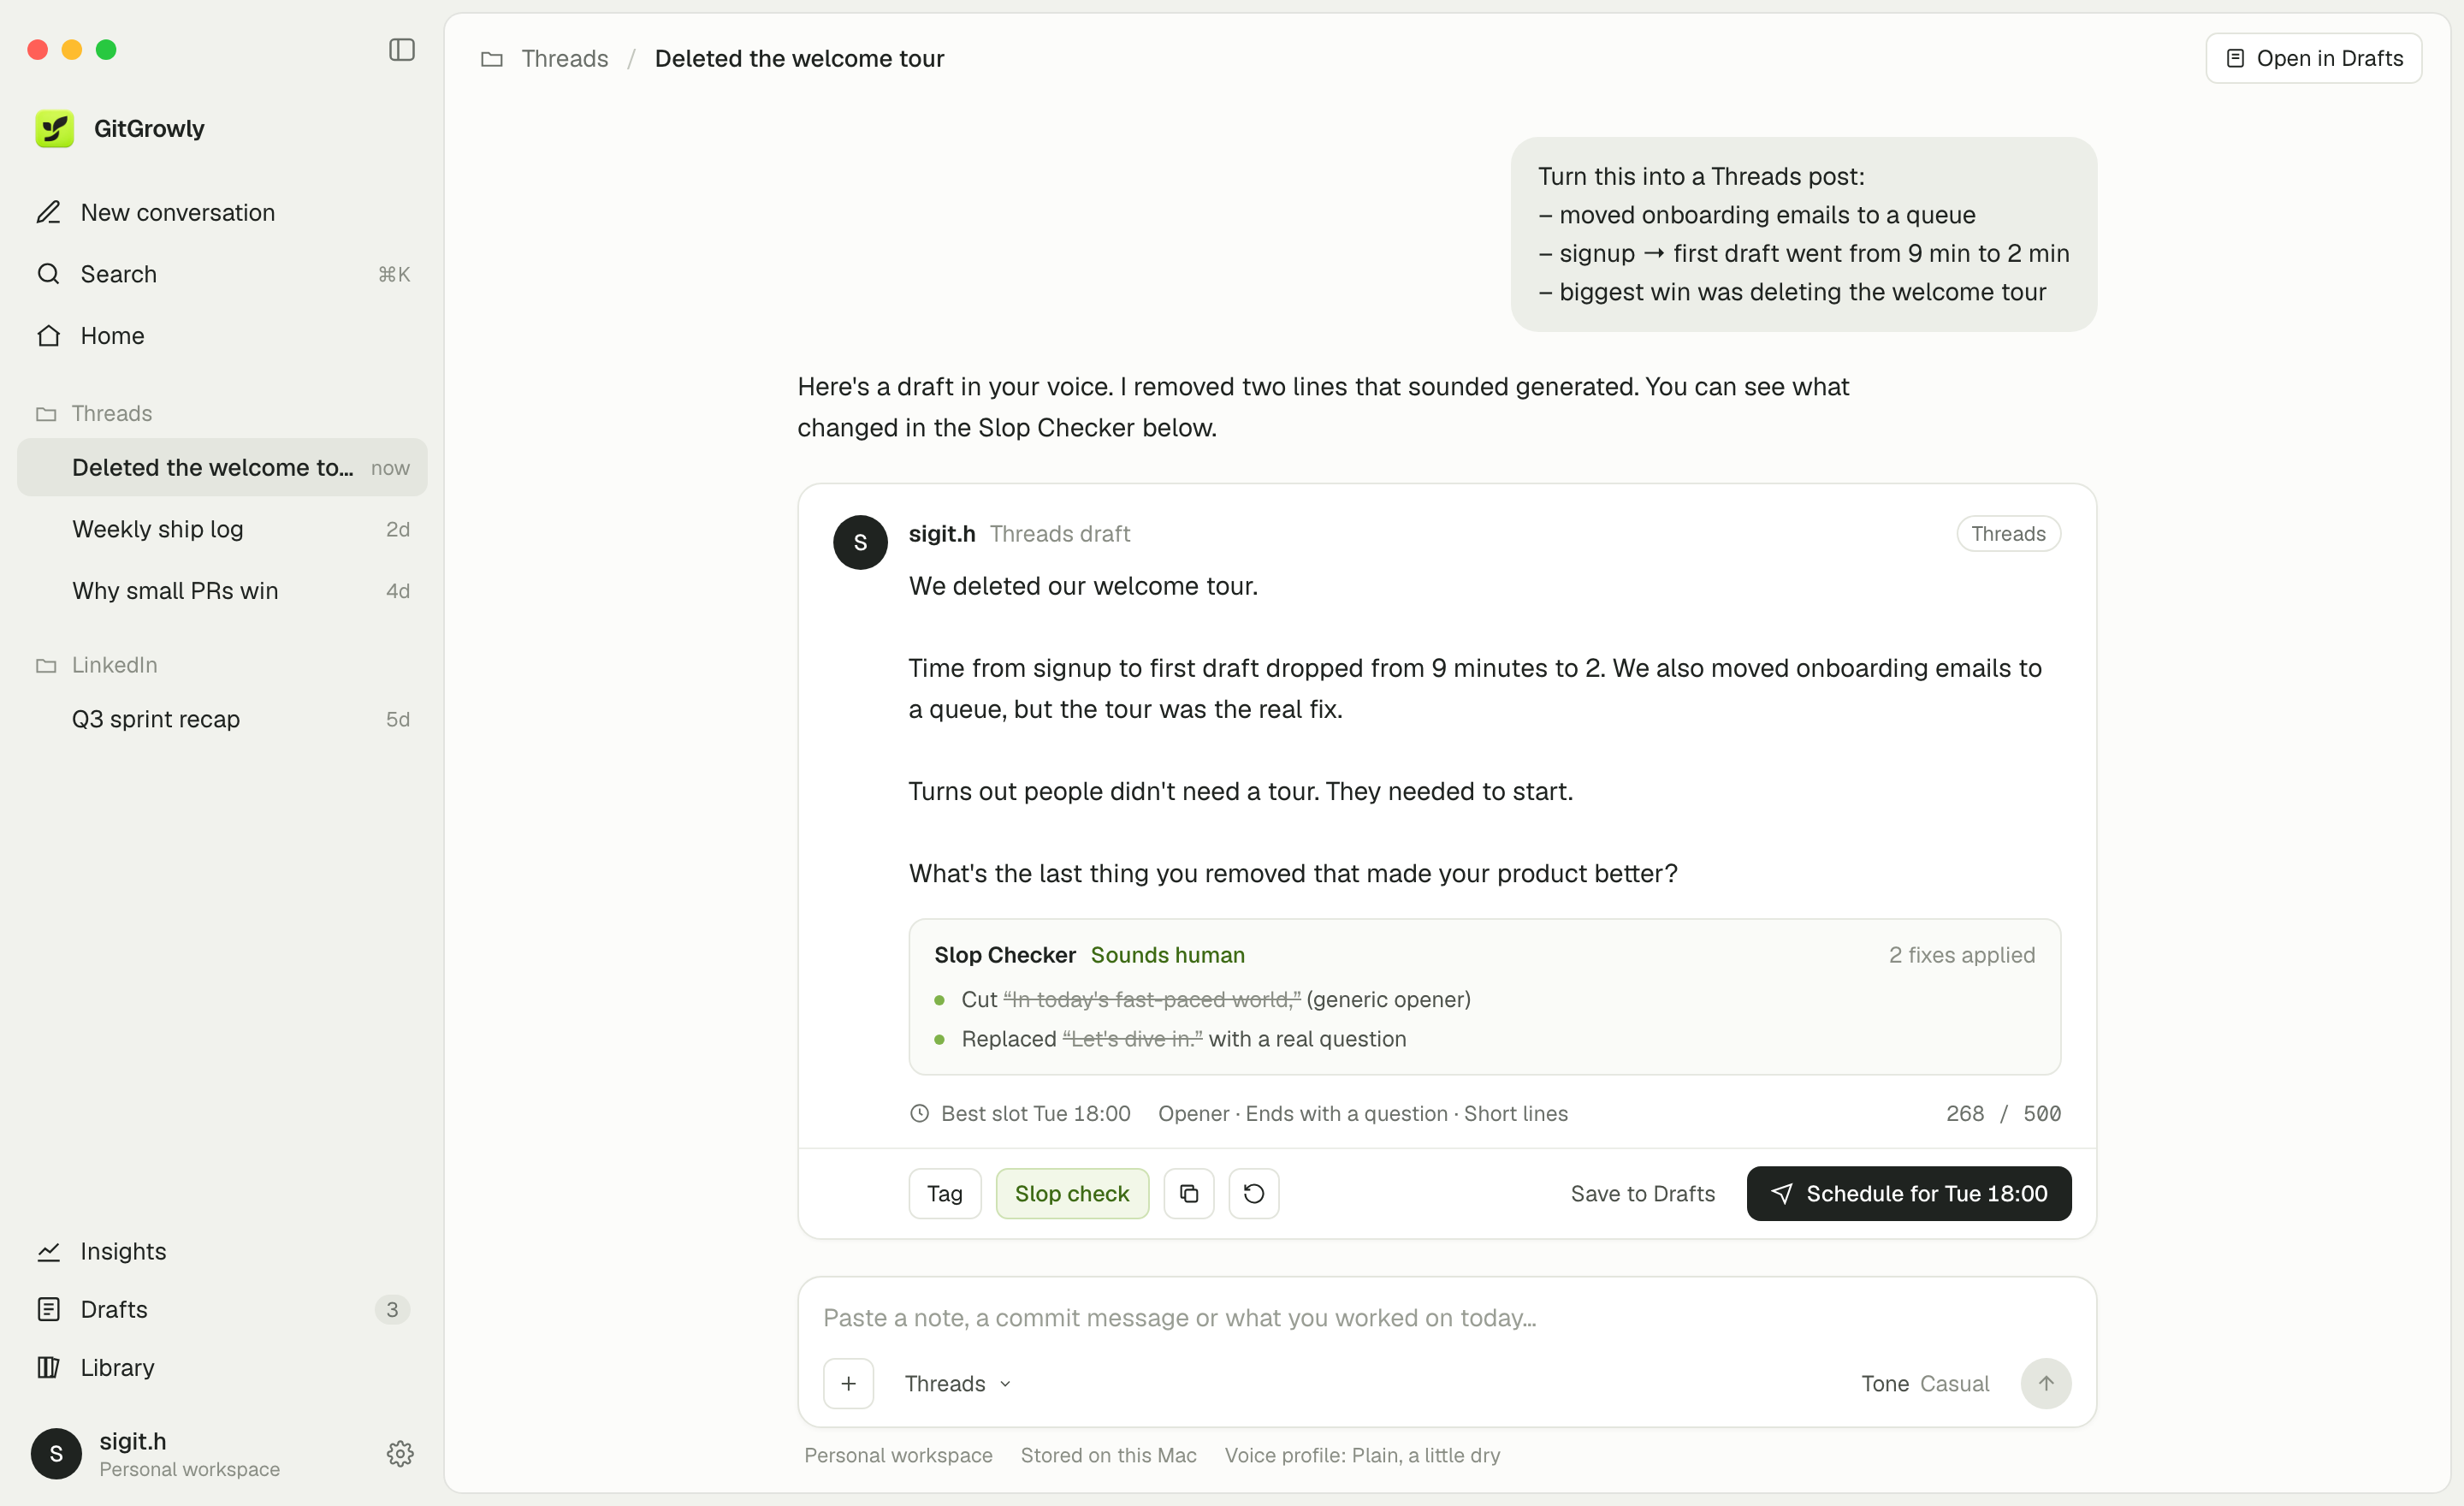Image resolution: width=2464 pixels, height=1506 pixels.
Task: Click the send arrow button
Action: (x=2046, y=1384)
